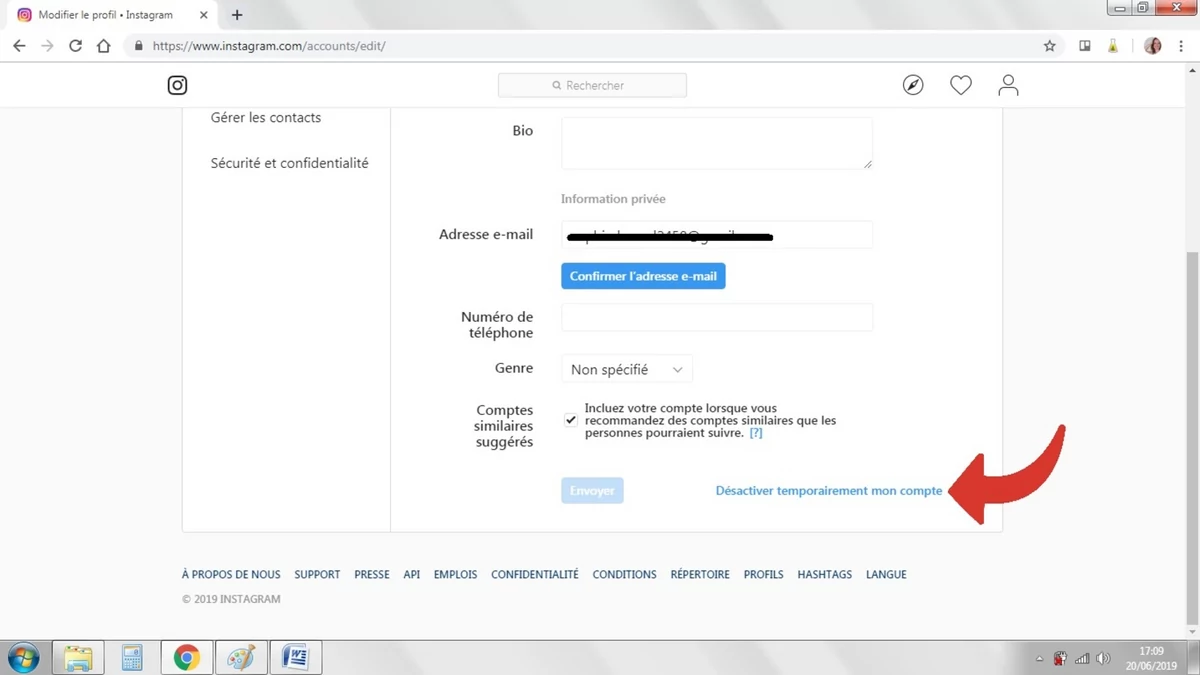1200x675 pixels.
Task: Click the Chrome taskbar icon
Action: [x=186, y=657]
